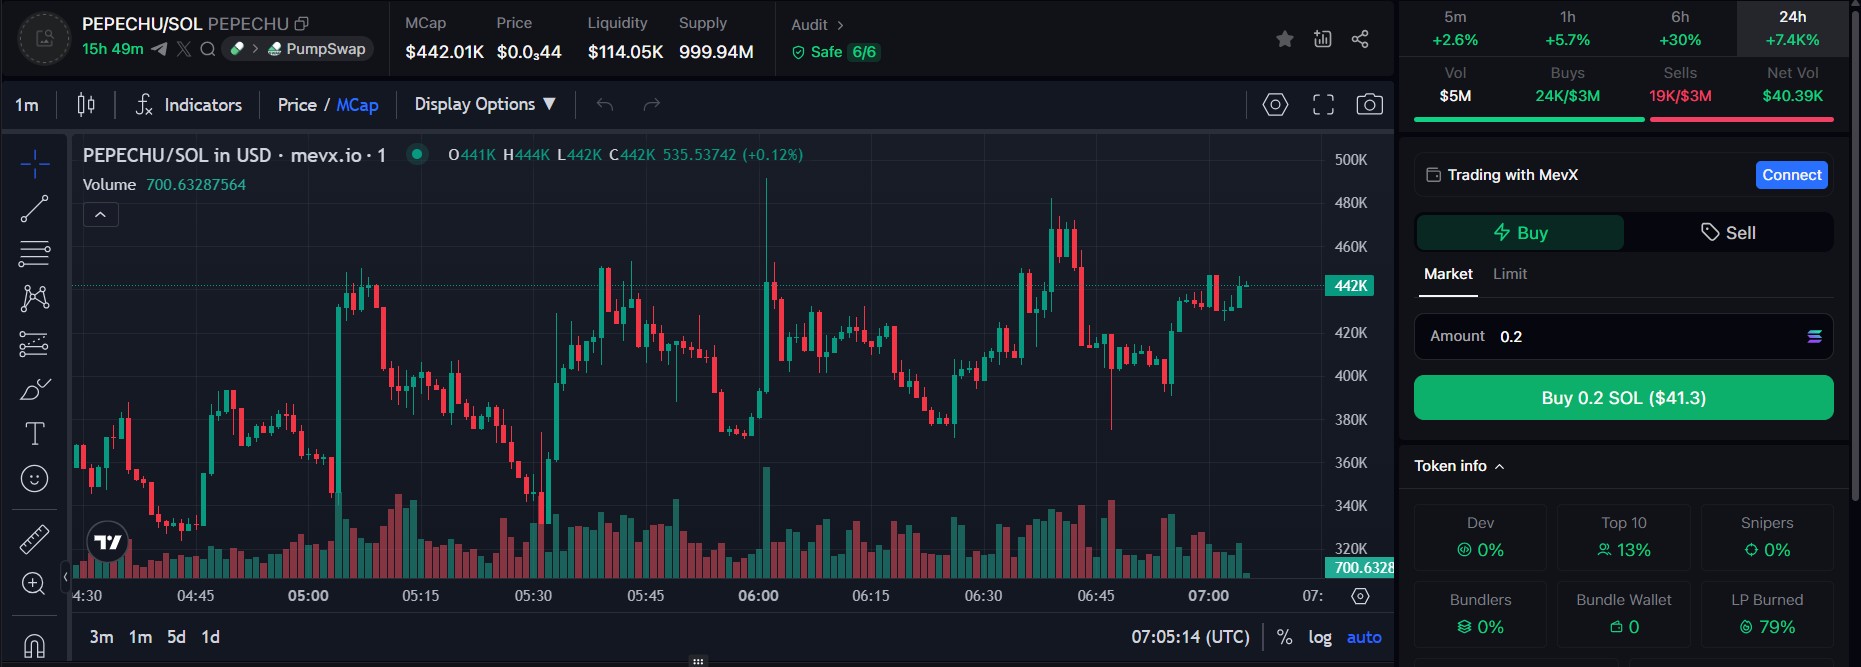This screenshot has width=1861, height=667.
Task: Open the PumpSwap pool badge
Action: coord(316,49)
